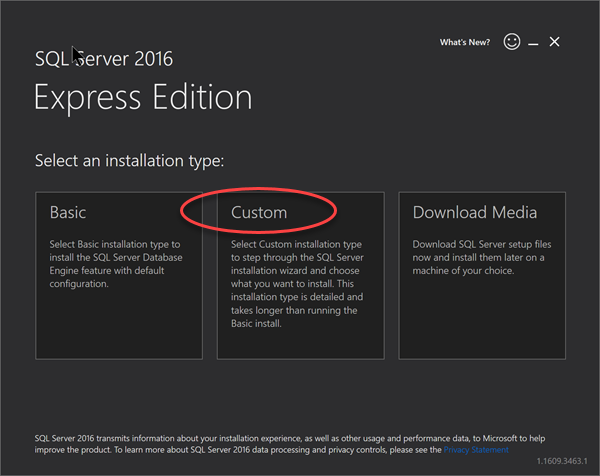This screenshot has height=476, width=600.
Task: Click the data transmission notice text
Action: point(290,444)
